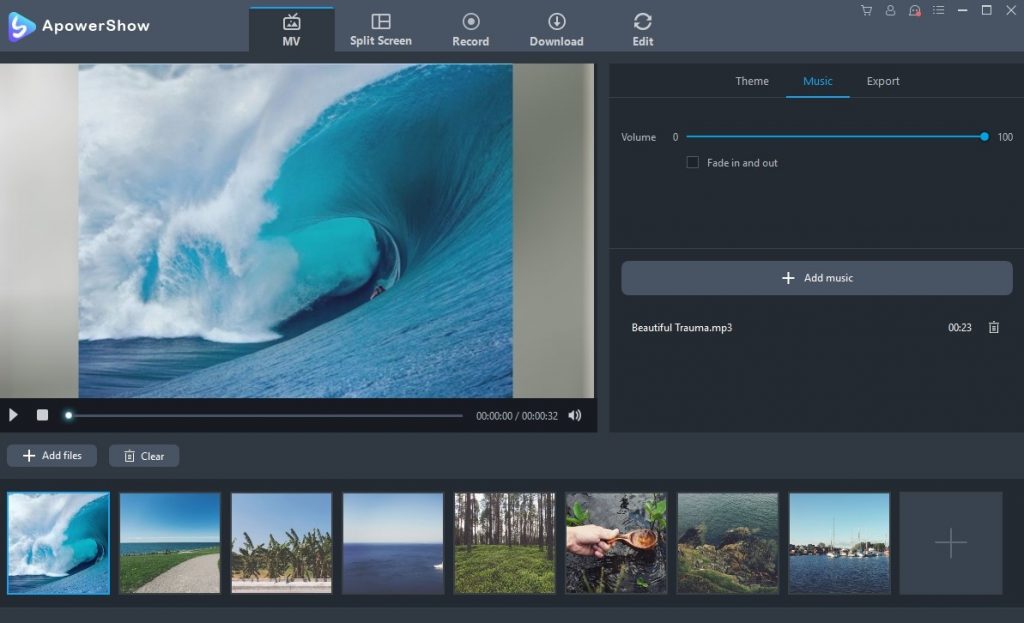Click the plus tile to add another photo
Viewport: 1024px width, 623px height.
click(950, 543)
